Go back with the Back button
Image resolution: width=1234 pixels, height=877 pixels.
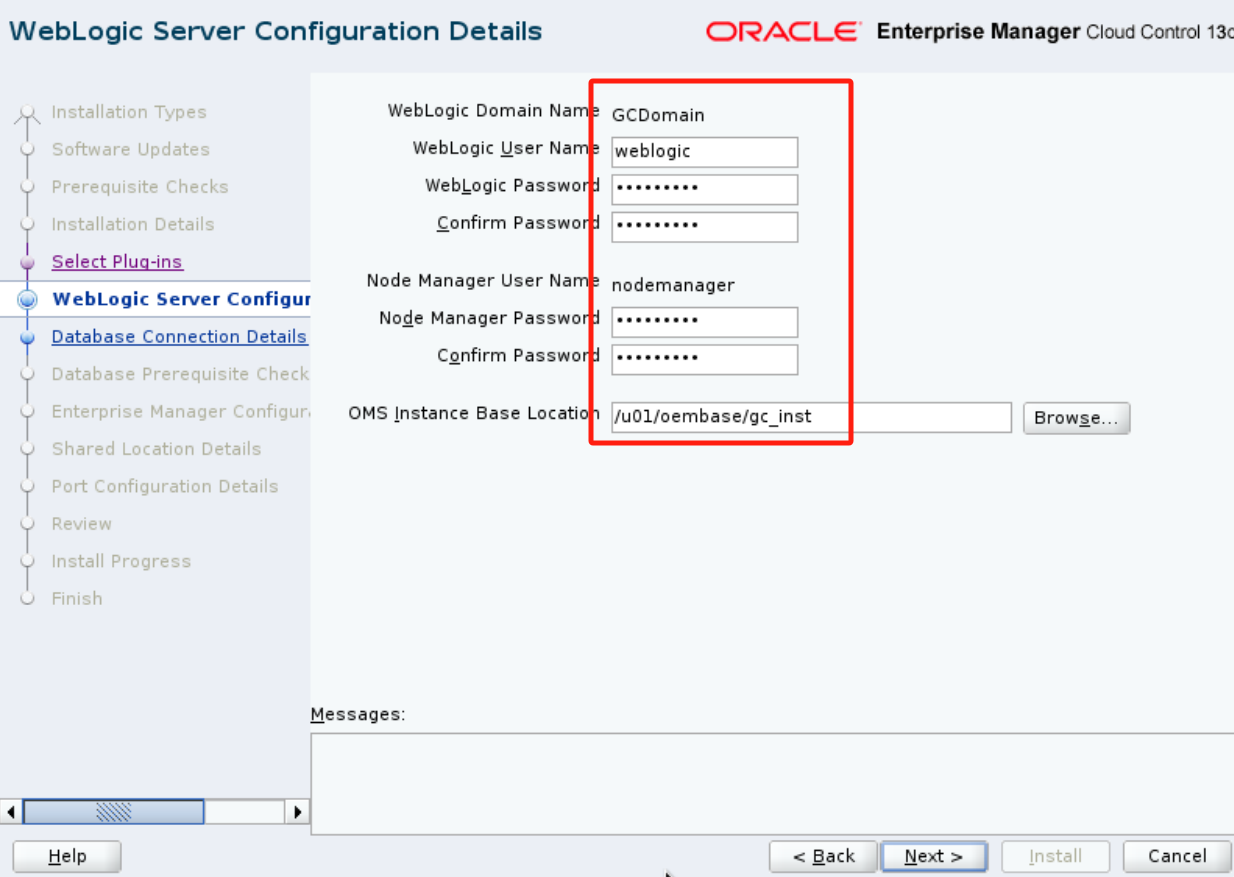[x=823, y=856]
